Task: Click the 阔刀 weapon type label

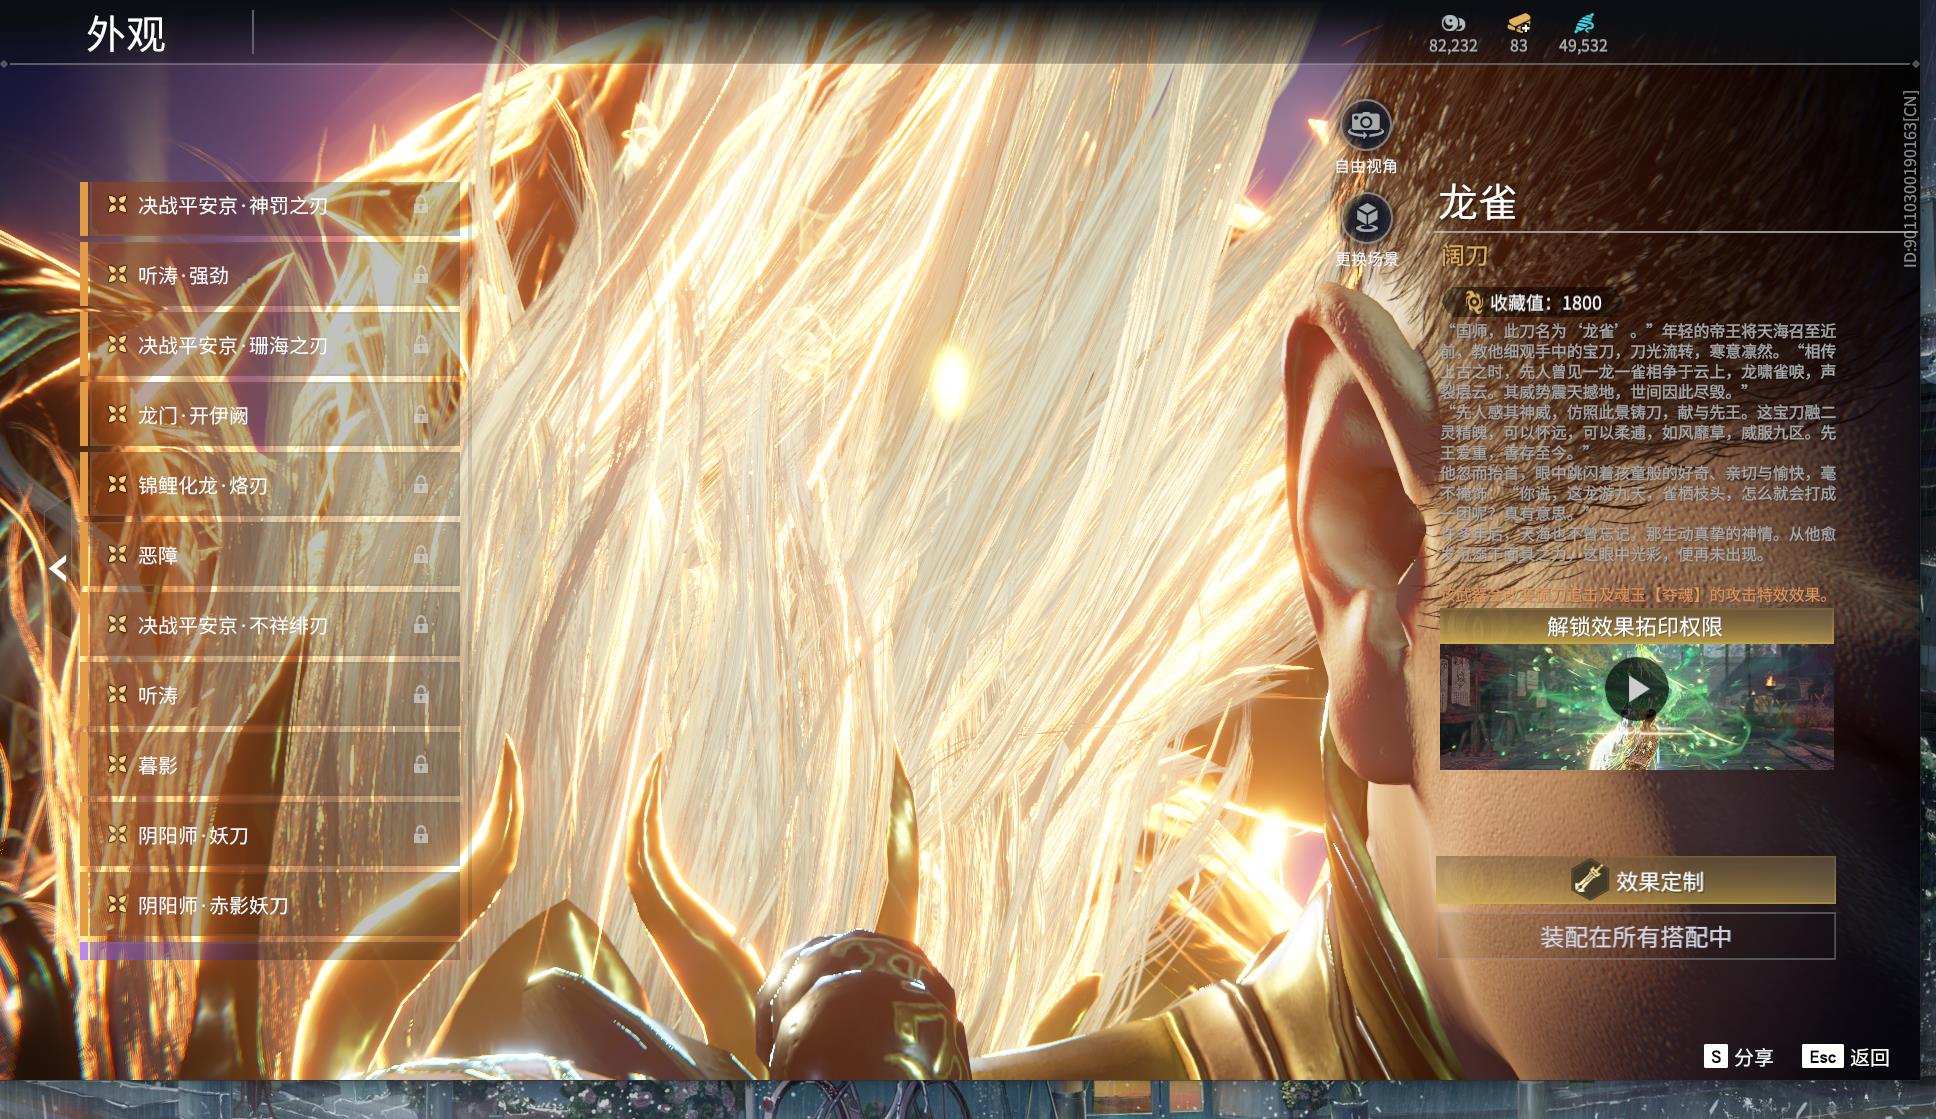Action: (1465, 256)
